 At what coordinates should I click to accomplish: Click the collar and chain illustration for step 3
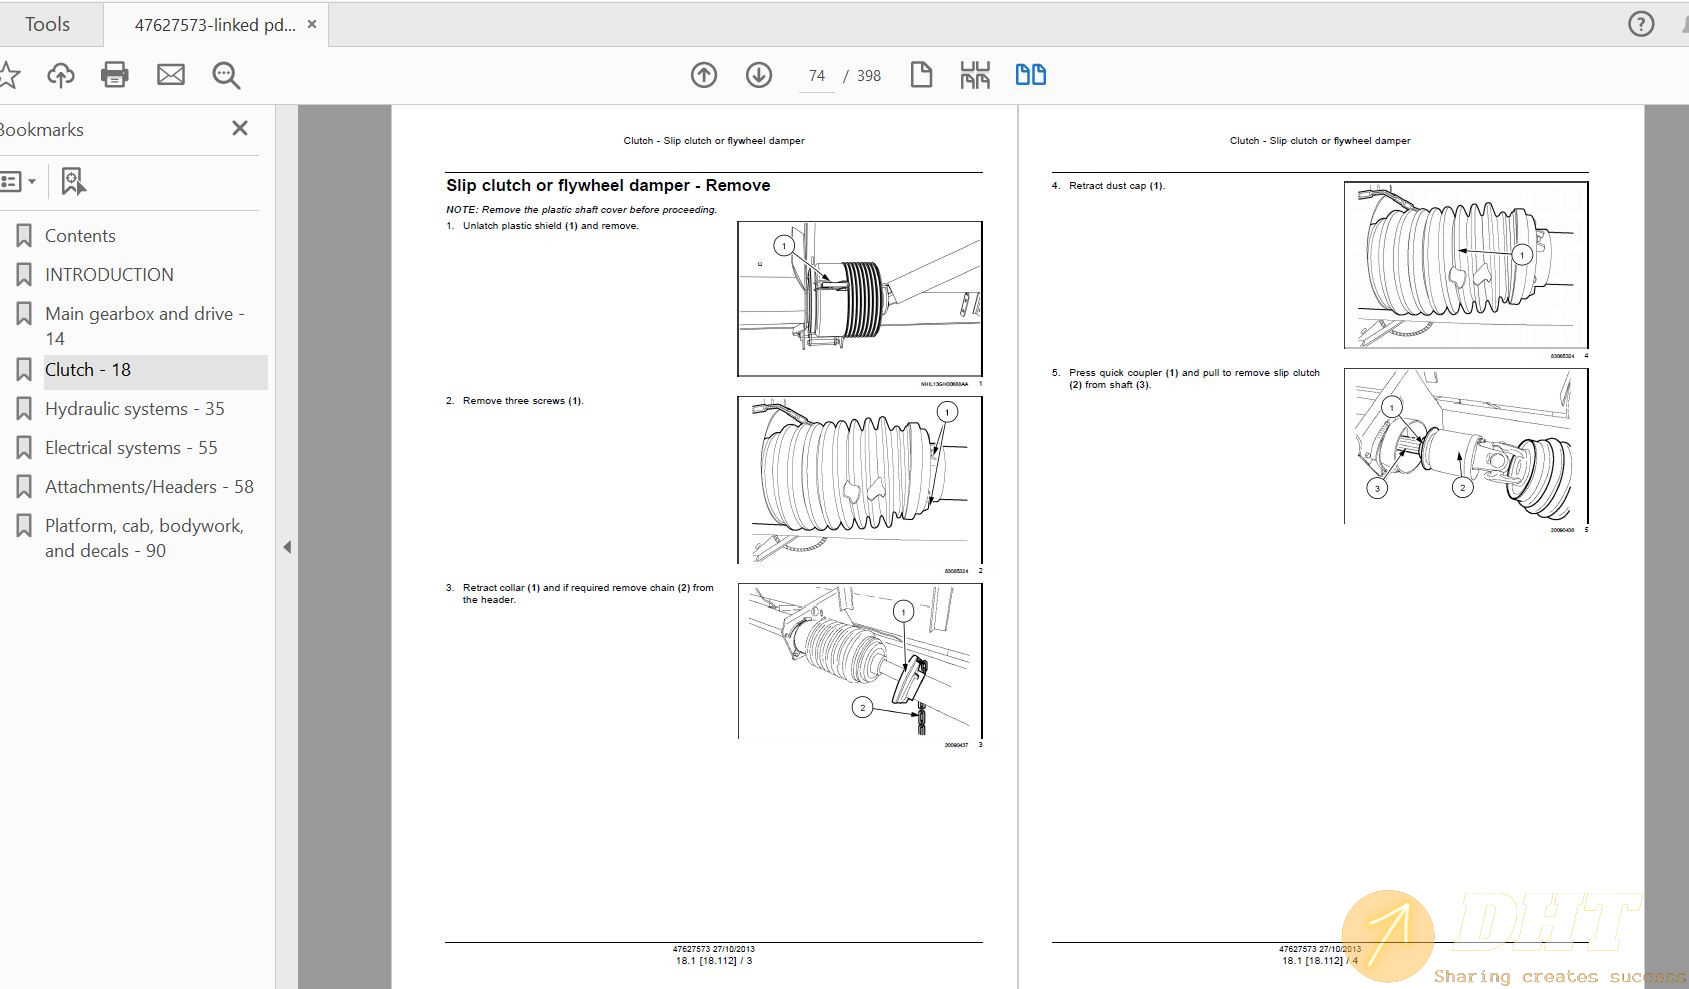860,661
